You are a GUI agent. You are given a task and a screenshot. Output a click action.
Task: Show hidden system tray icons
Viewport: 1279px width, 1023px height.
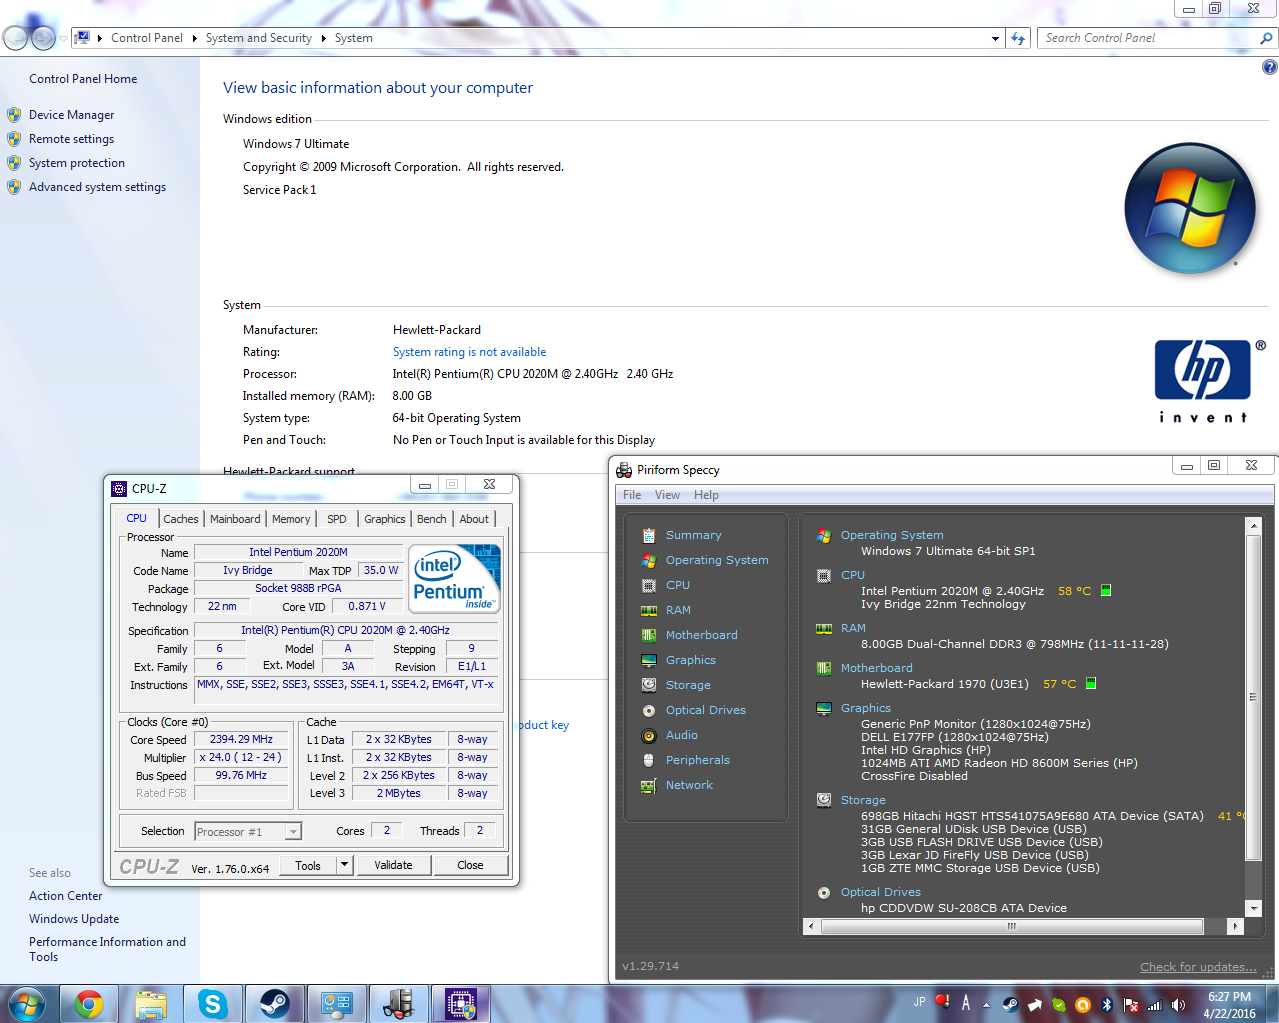tap(986, 1005)
